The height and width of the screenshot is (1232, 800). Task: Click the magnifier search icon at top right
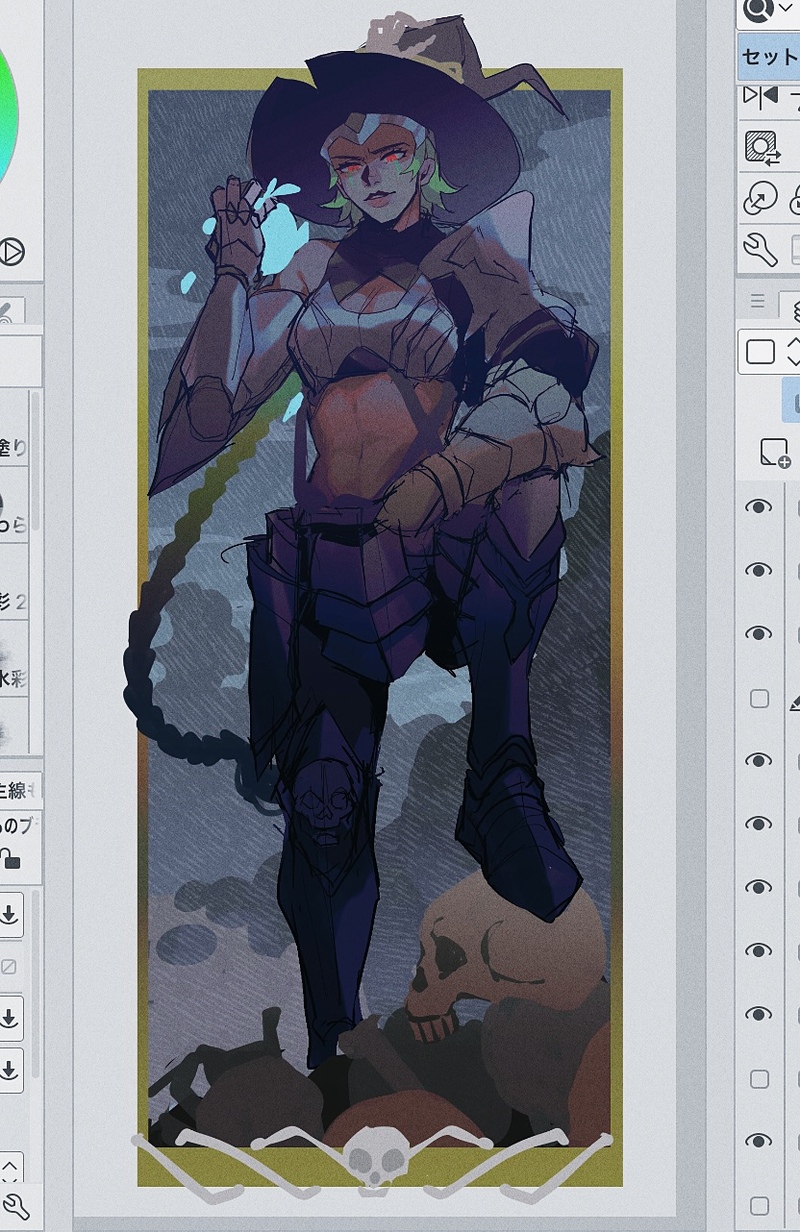tap(760, 9)
